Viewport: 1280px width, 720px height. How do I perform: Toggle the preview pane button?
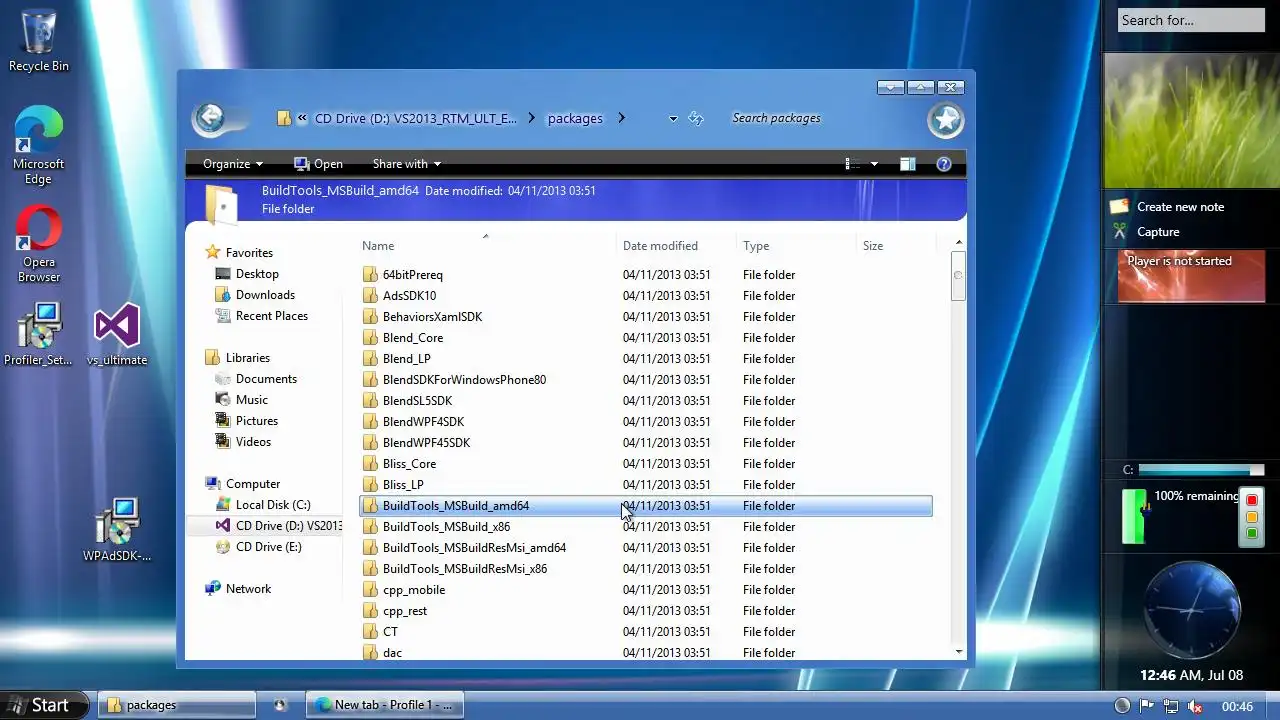tap(908, 164)
